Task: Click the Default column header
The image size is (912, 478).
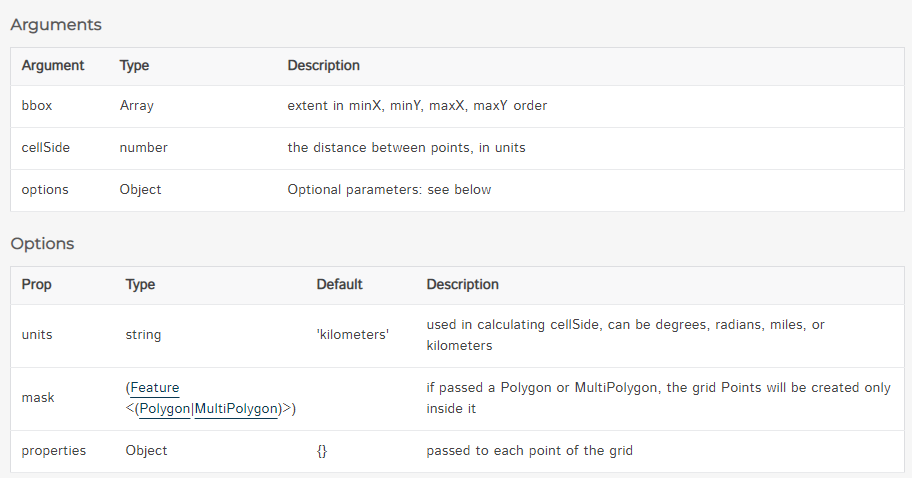Action: (x=340, y=284)
